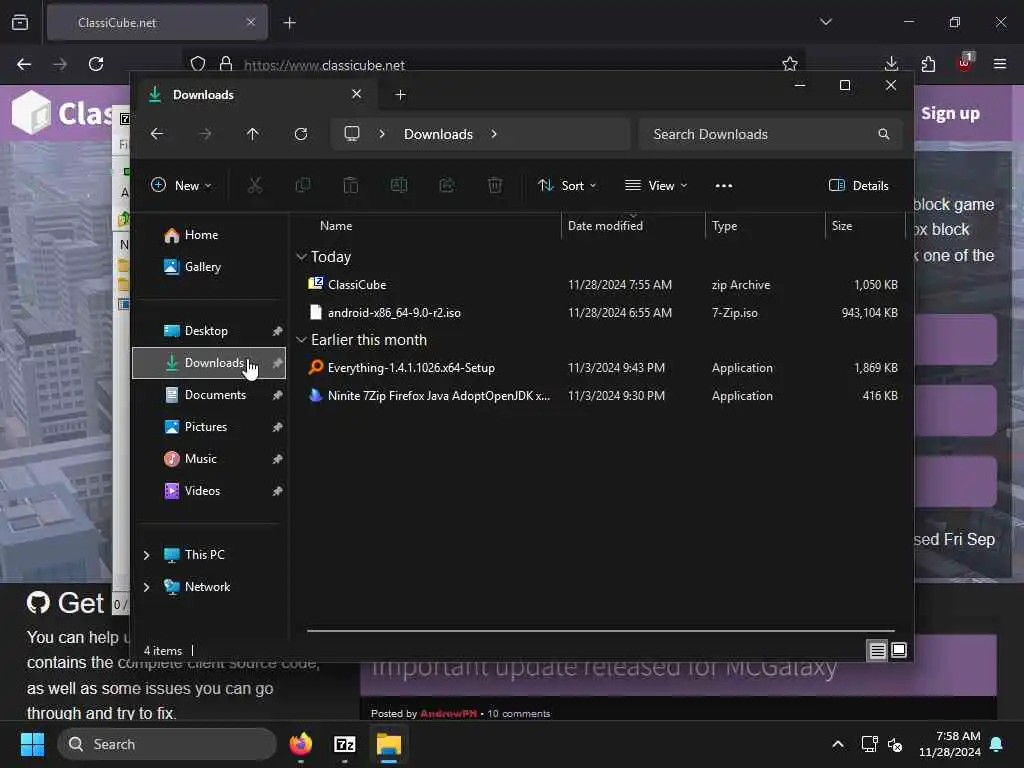Open Firefox extensions puzzle icon

[x=928, y=64]
